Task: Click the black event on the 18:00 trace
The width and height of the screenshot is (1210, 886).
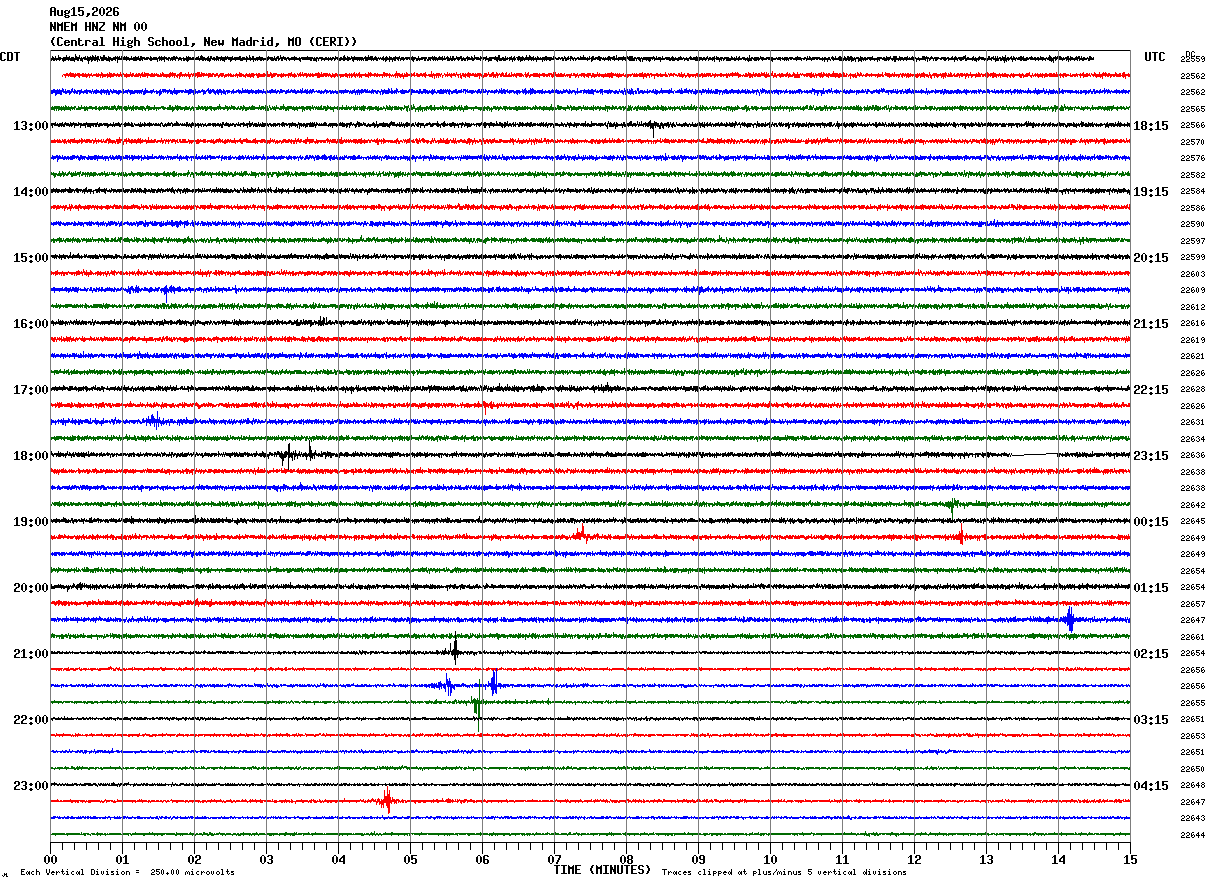Action: 297,455
